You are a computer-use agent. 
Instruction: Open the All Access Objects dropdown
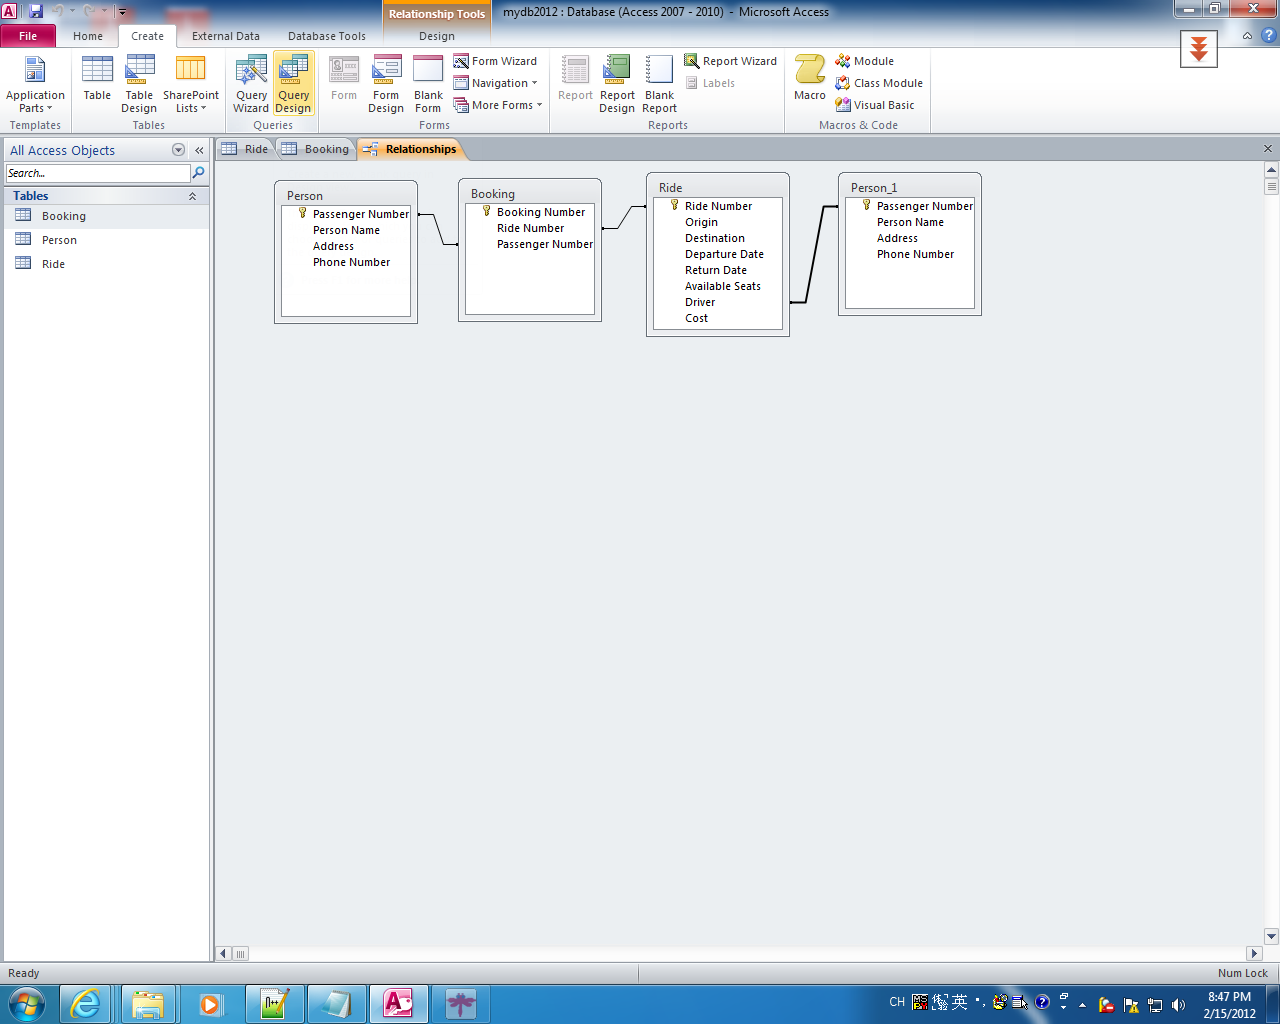click(x=178, y=150)
